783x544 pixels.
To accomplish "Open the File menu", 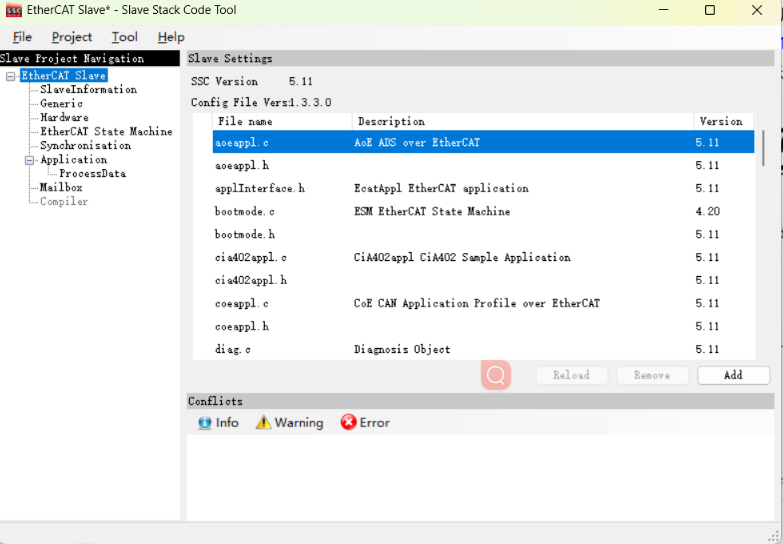I will (22, 37).
